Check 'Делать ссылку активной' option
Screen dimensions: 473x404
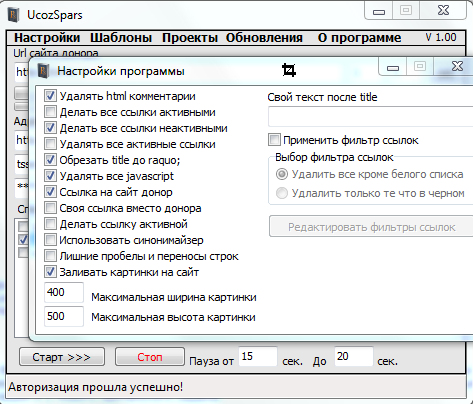coord(50,224)
